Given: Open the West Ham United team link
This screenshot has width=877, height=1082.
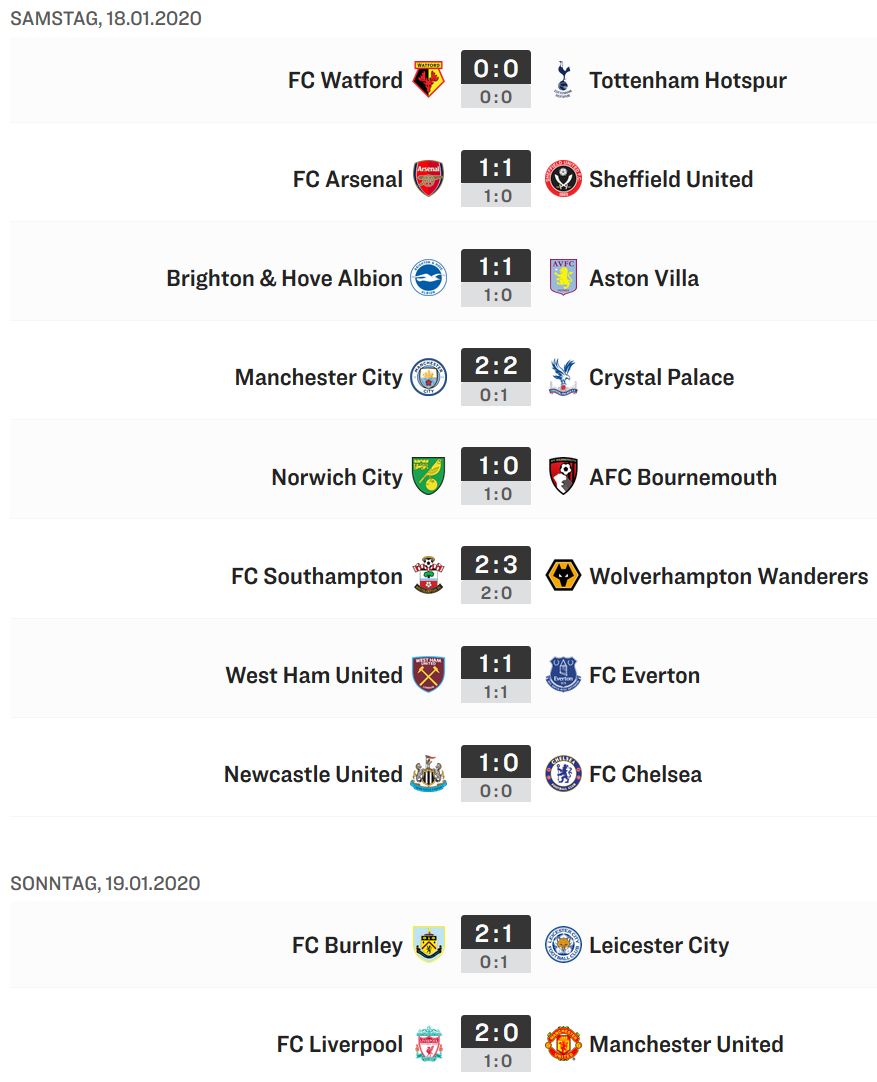Looking at the screenshot, I should [314, 675].
